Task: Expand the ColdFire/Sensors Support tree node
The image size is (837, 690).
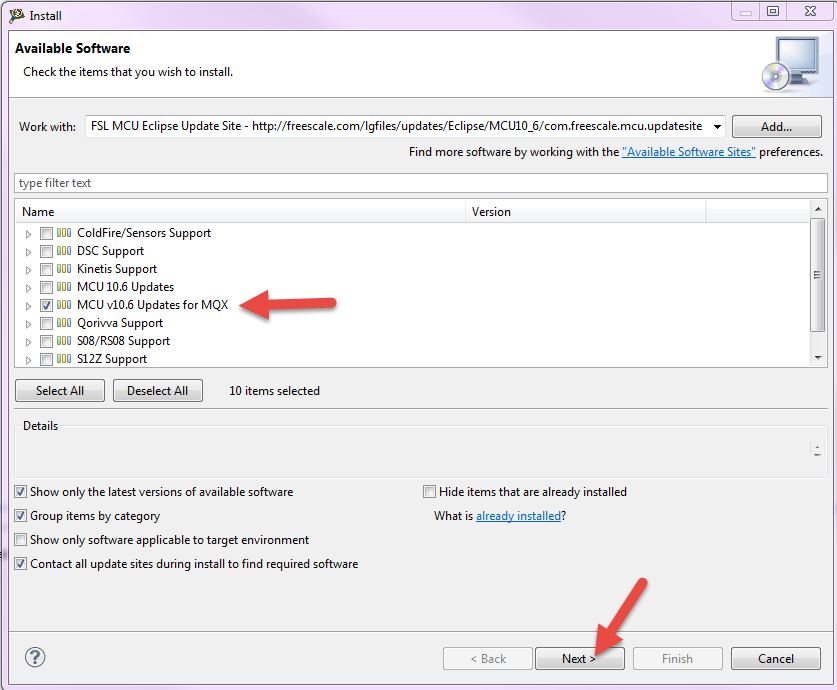Action: pyautogui.click(x=28, y=234)
